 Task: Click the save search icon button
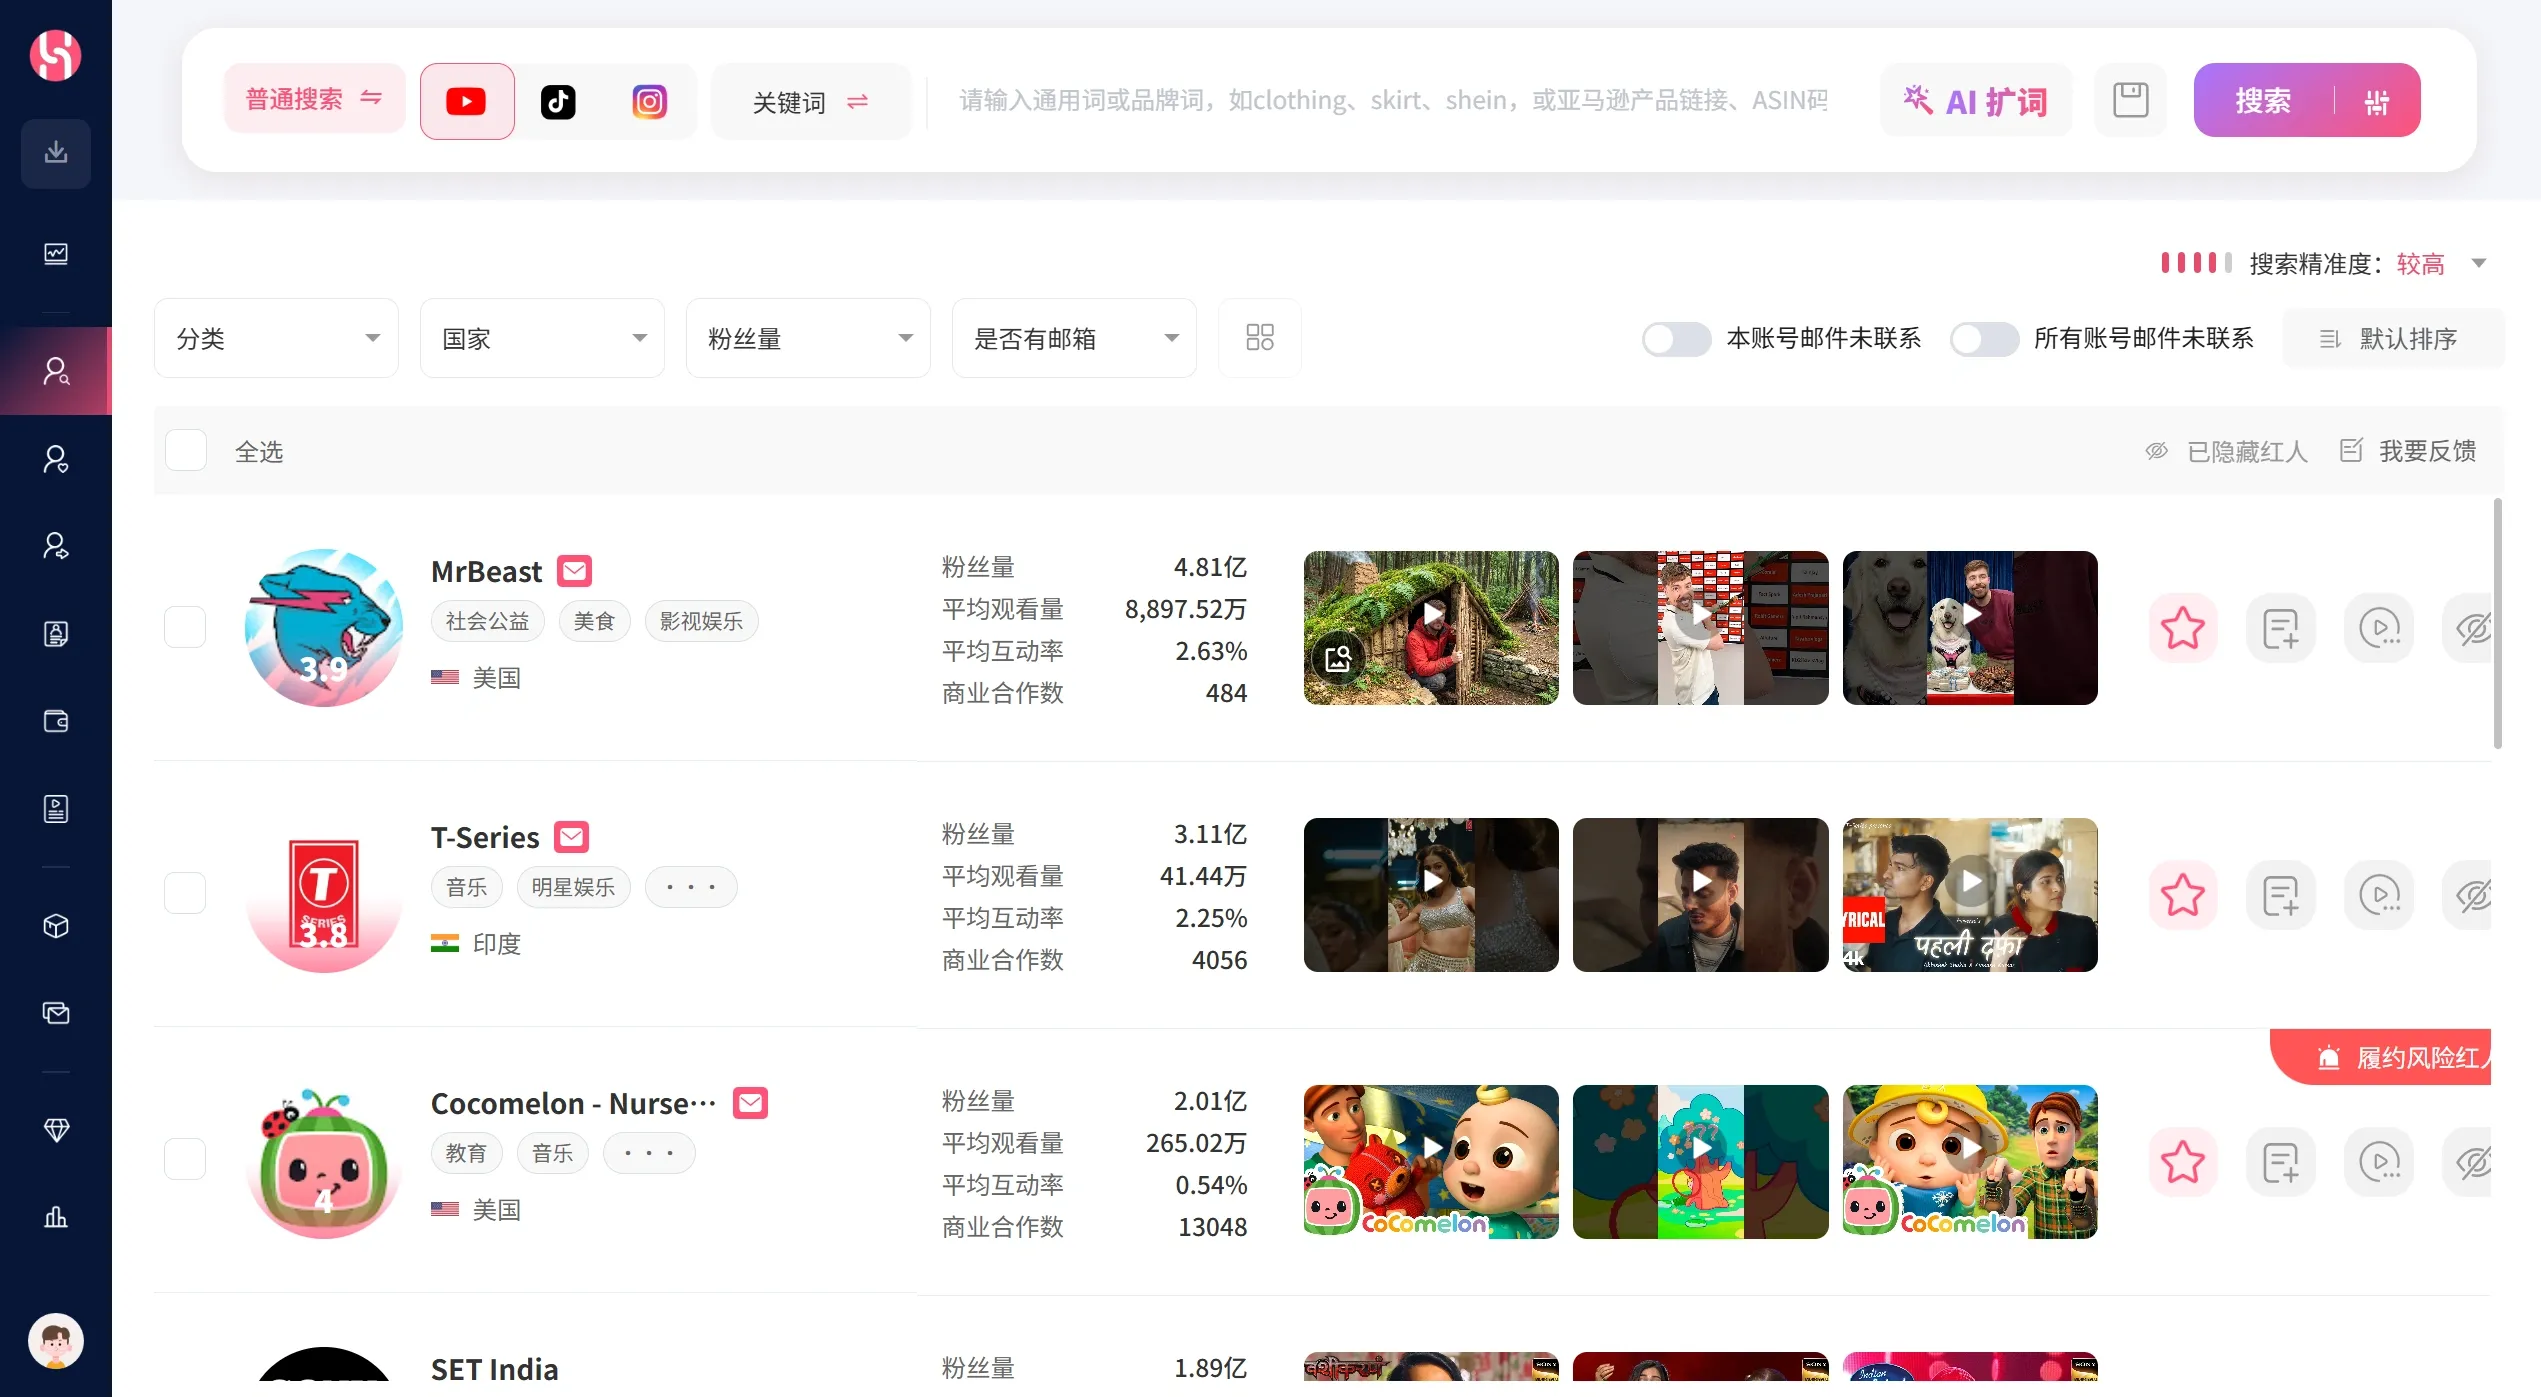(2130, 100)
